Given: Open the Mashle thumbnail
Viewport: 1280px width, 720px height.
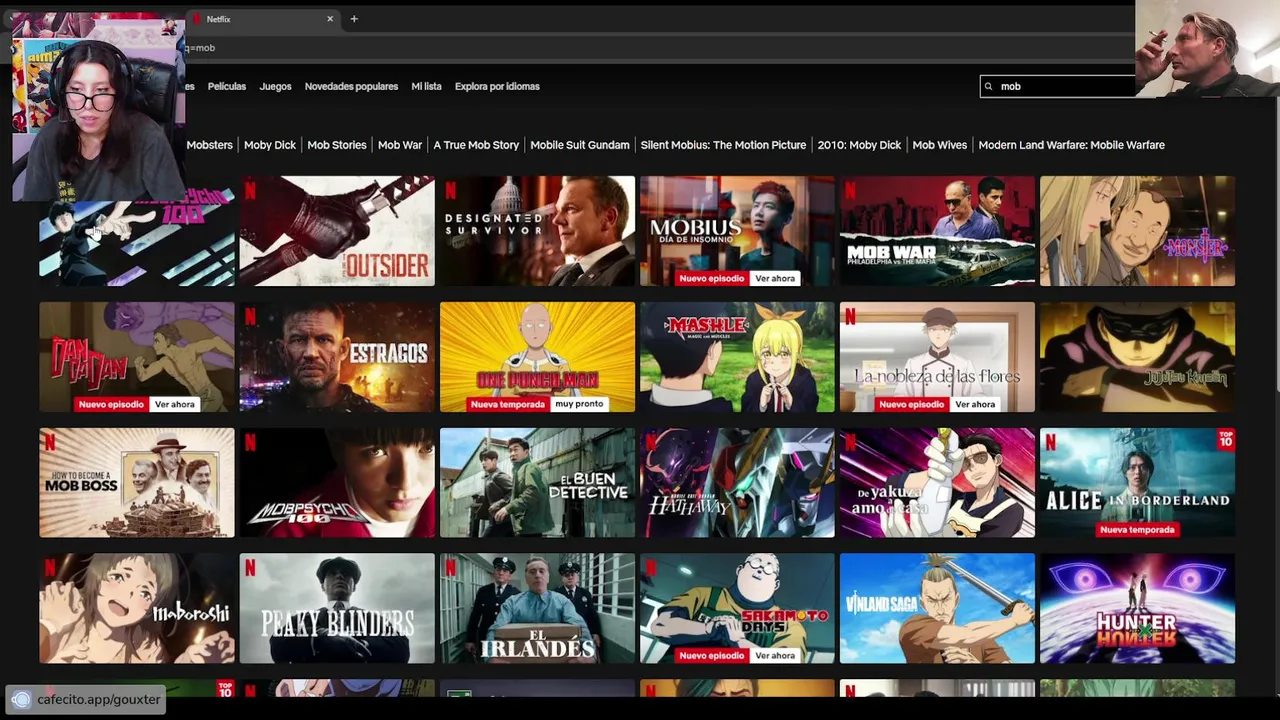Looking at the screenshot, I should click(x=737, y=357).
